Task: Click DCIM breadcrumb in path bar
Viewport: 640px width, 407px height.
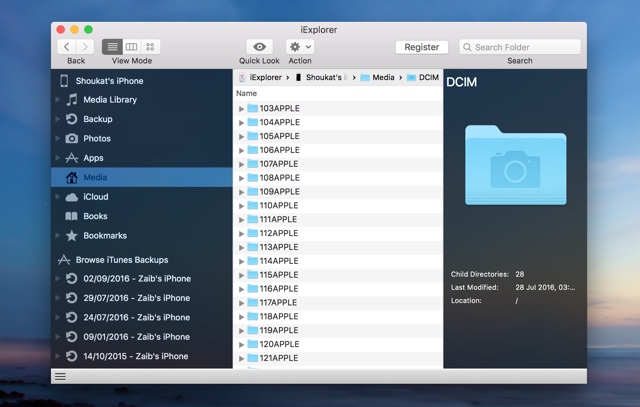Action: point(423,77)
